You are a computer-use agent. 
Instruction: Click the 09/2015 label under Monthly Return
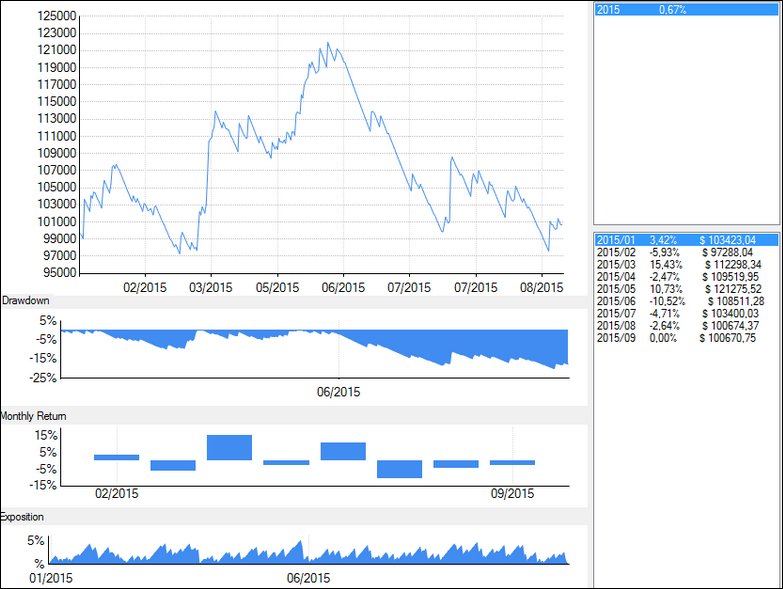(x=512, y=494)
